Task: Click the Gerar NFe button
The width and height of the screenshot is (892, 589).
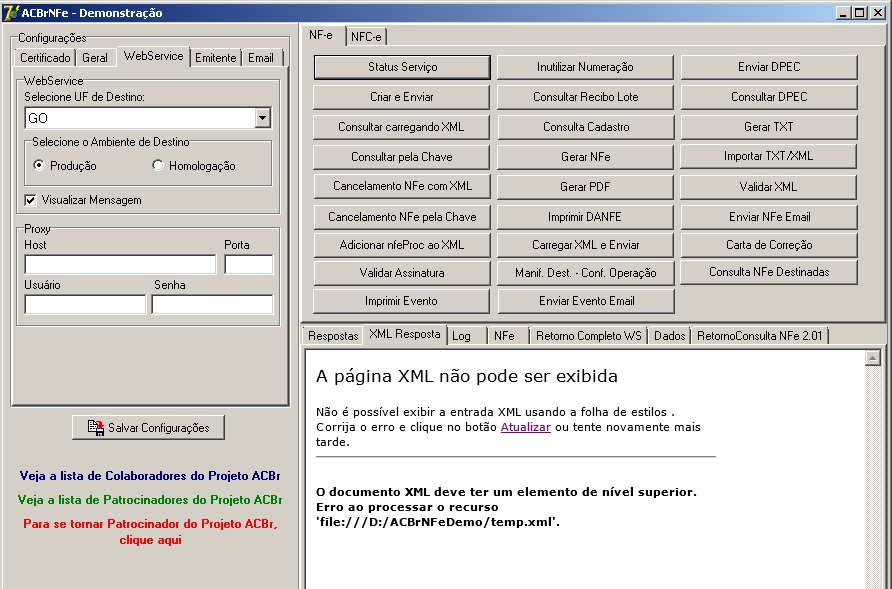Action: 585,157
